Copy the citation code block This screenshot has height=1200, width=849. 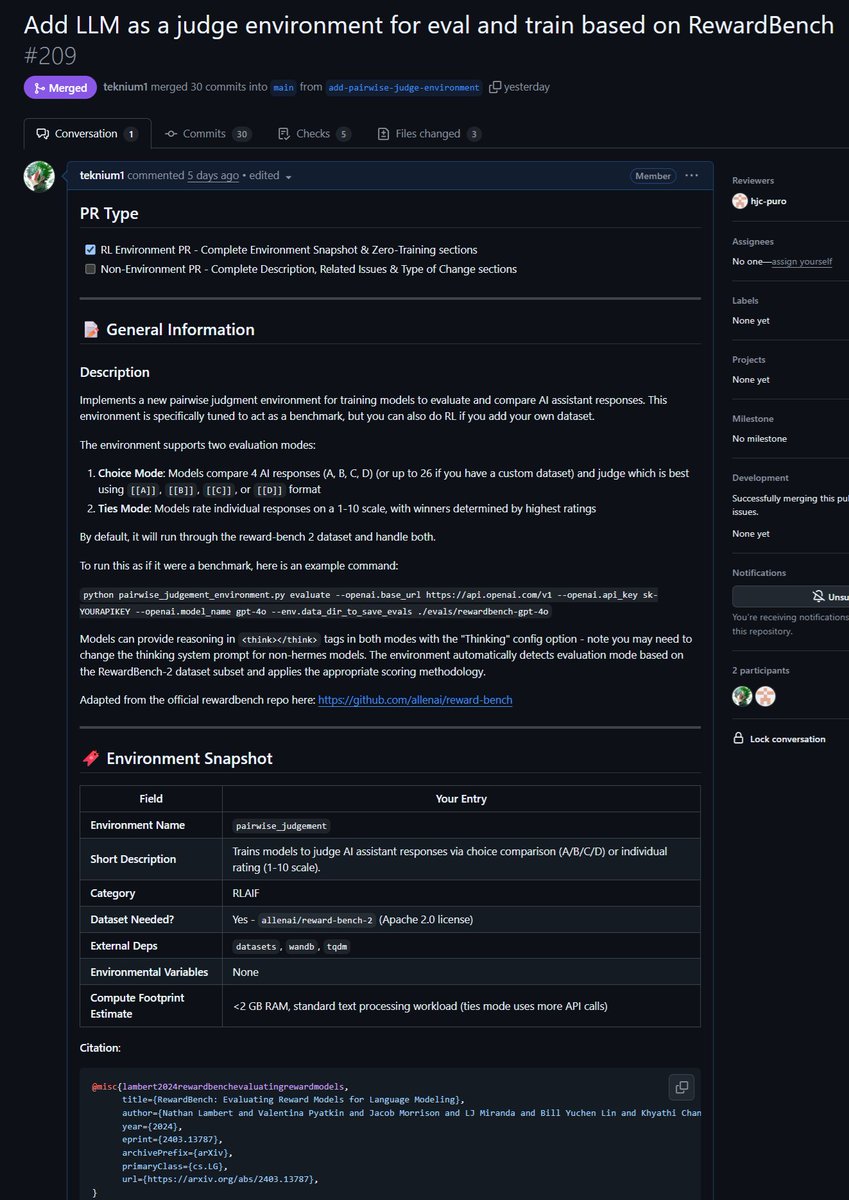click(681, 1086)
